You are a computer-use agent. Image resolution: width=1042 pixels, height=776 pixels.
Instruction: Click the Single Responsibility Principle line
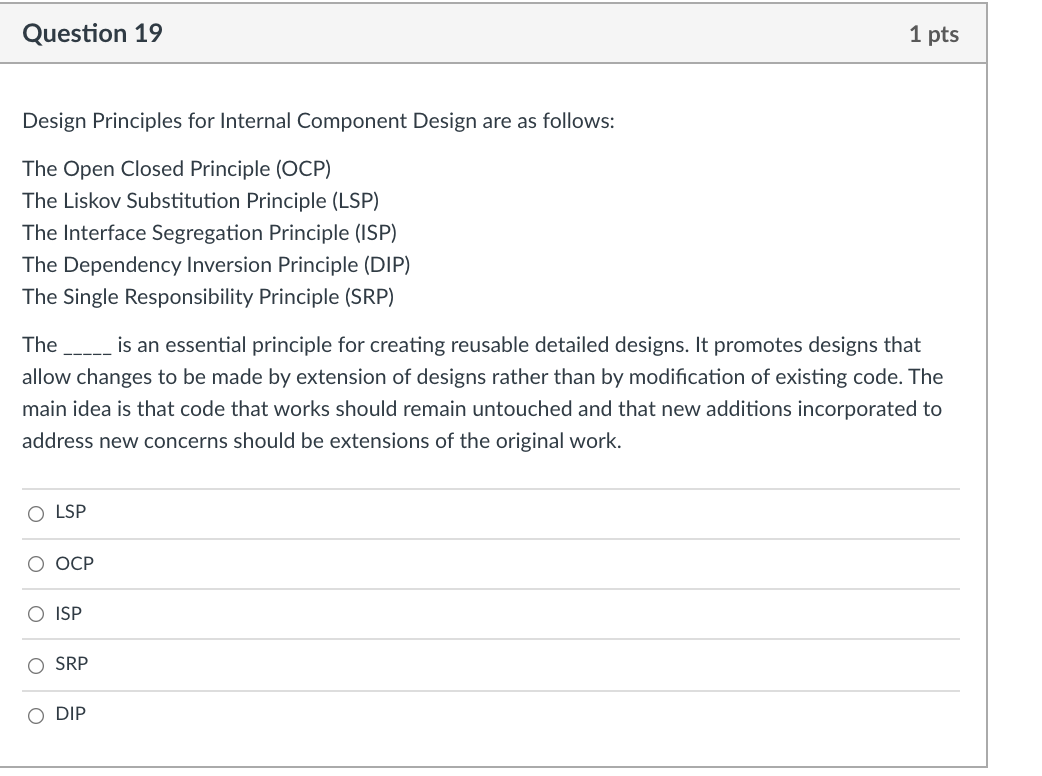tap(207, 296)
